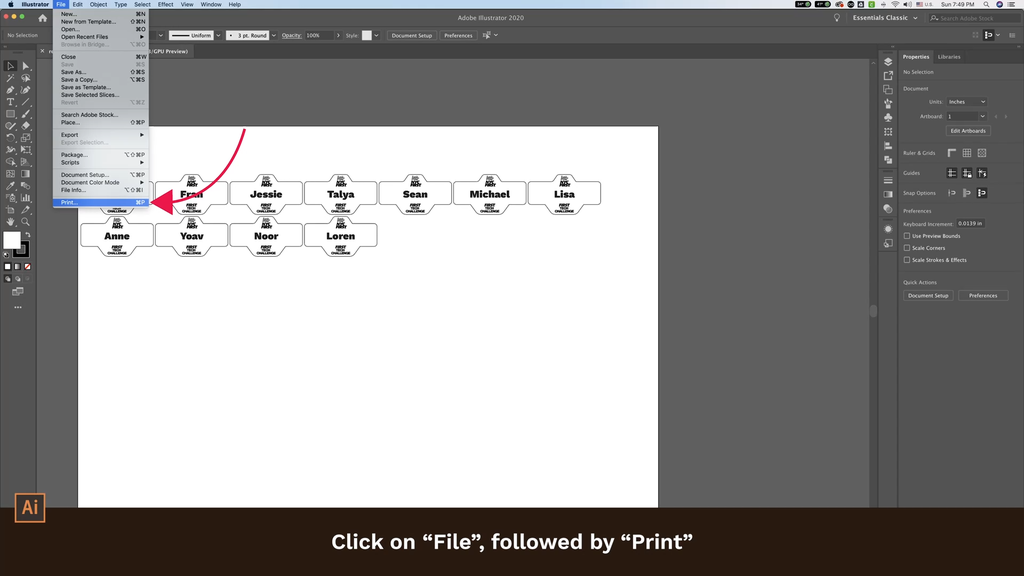The image size is (1024, 576).
Task: Expand the Artboard number dropdown
Action: pyautogui.click(x=965, y=116)
